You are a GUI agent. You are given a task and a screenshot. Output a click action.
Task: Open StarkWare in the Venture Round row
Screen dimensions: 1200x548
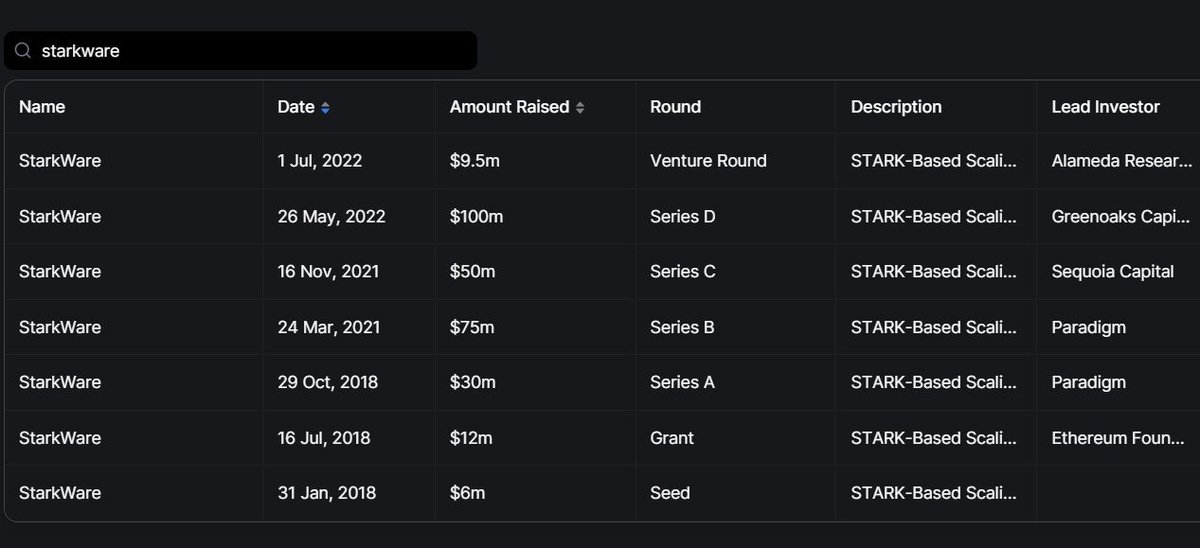(60, 160)
